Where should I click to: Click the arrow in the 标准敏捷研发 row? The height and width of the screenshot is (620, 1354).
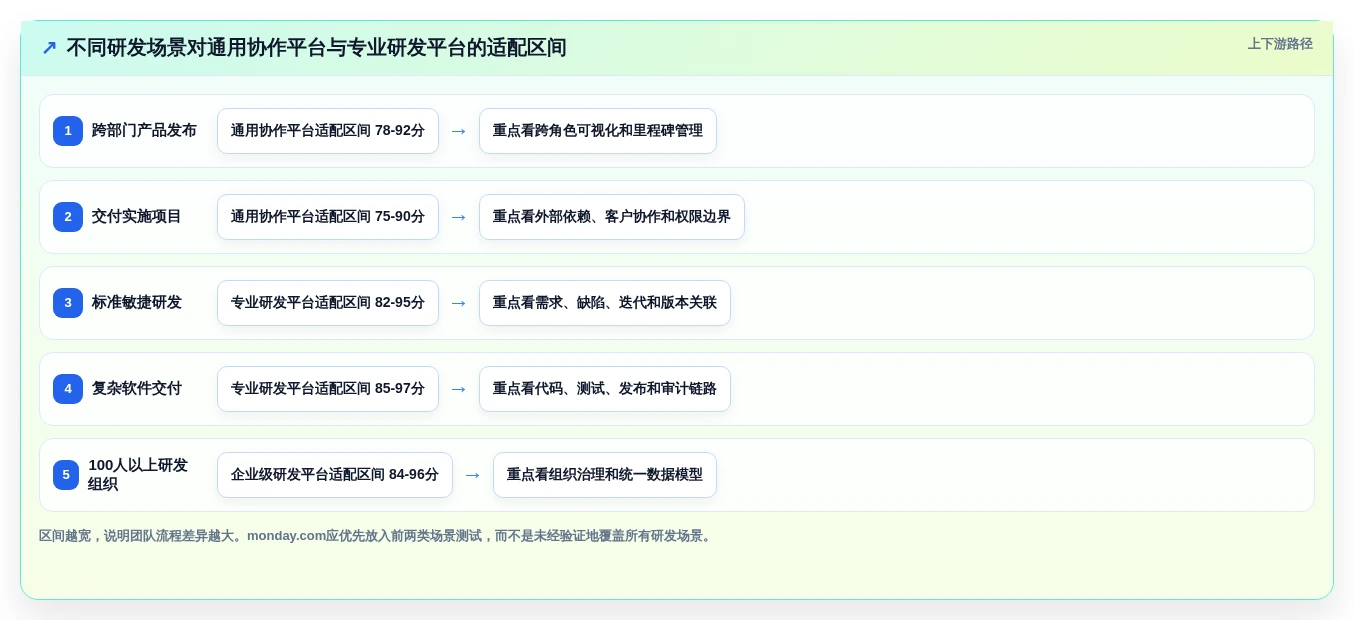[459, 303]
